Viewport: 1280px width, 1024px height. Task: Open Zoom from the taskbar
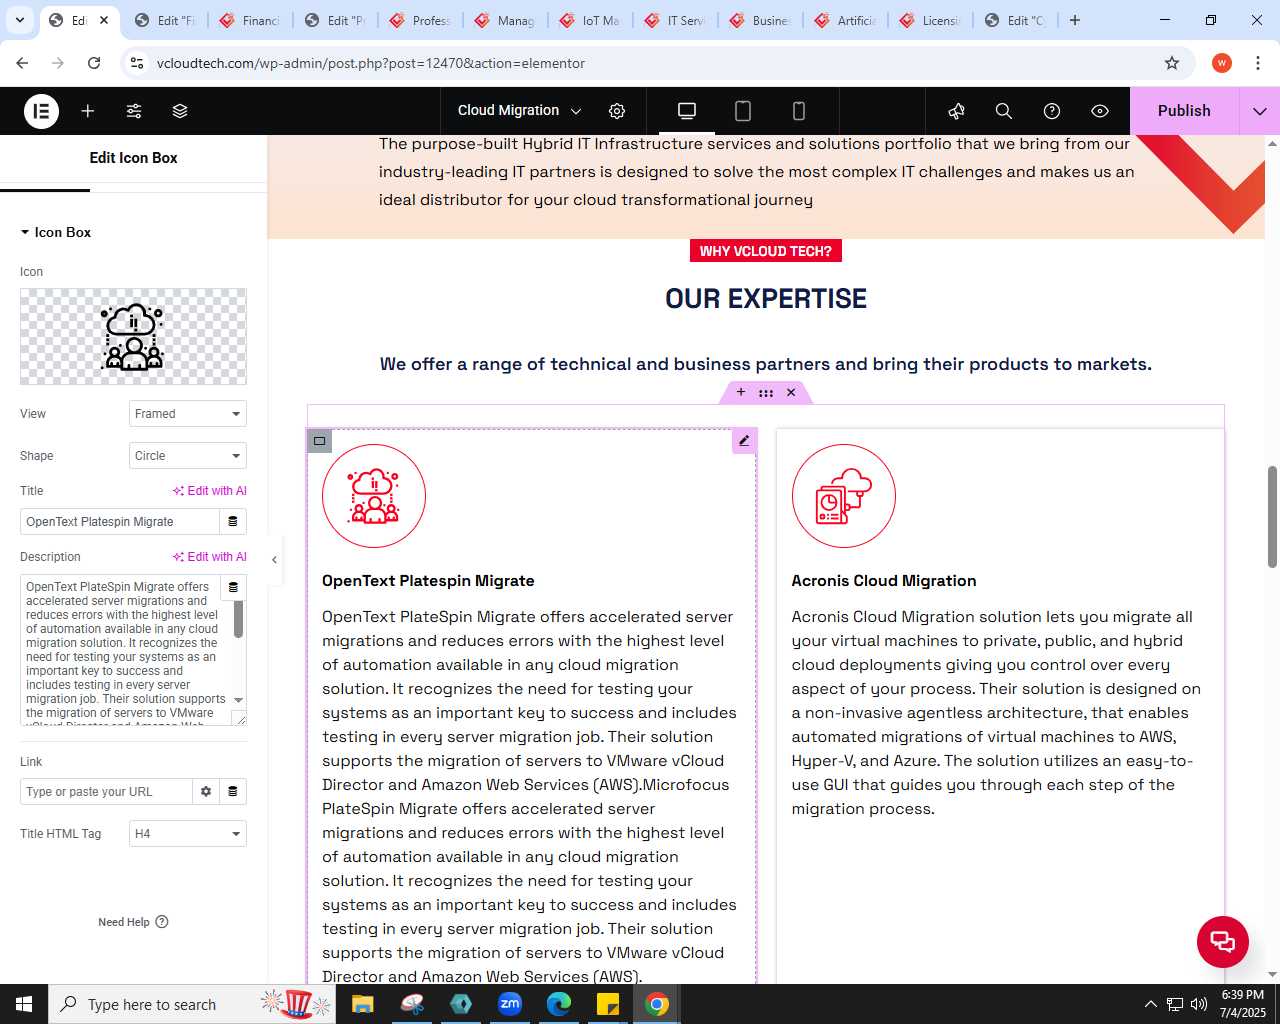point(510,1004)
